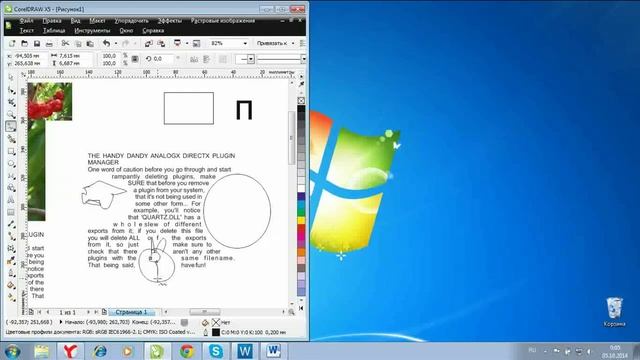The height and width of the screenshot is (360, 640).
Task: Add a page after the last
Action: [104, 312]
